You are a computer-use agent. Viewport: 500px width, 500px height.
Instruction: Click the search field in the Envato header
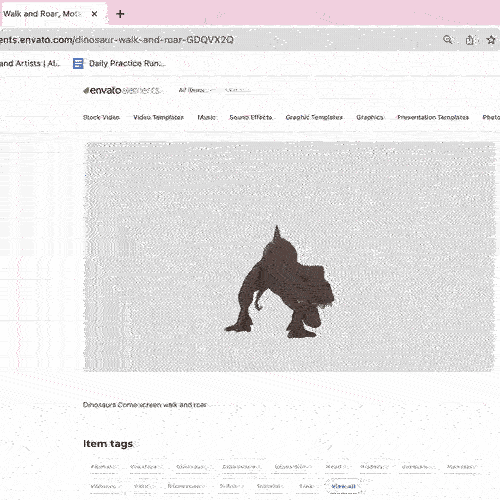[238, 90]
